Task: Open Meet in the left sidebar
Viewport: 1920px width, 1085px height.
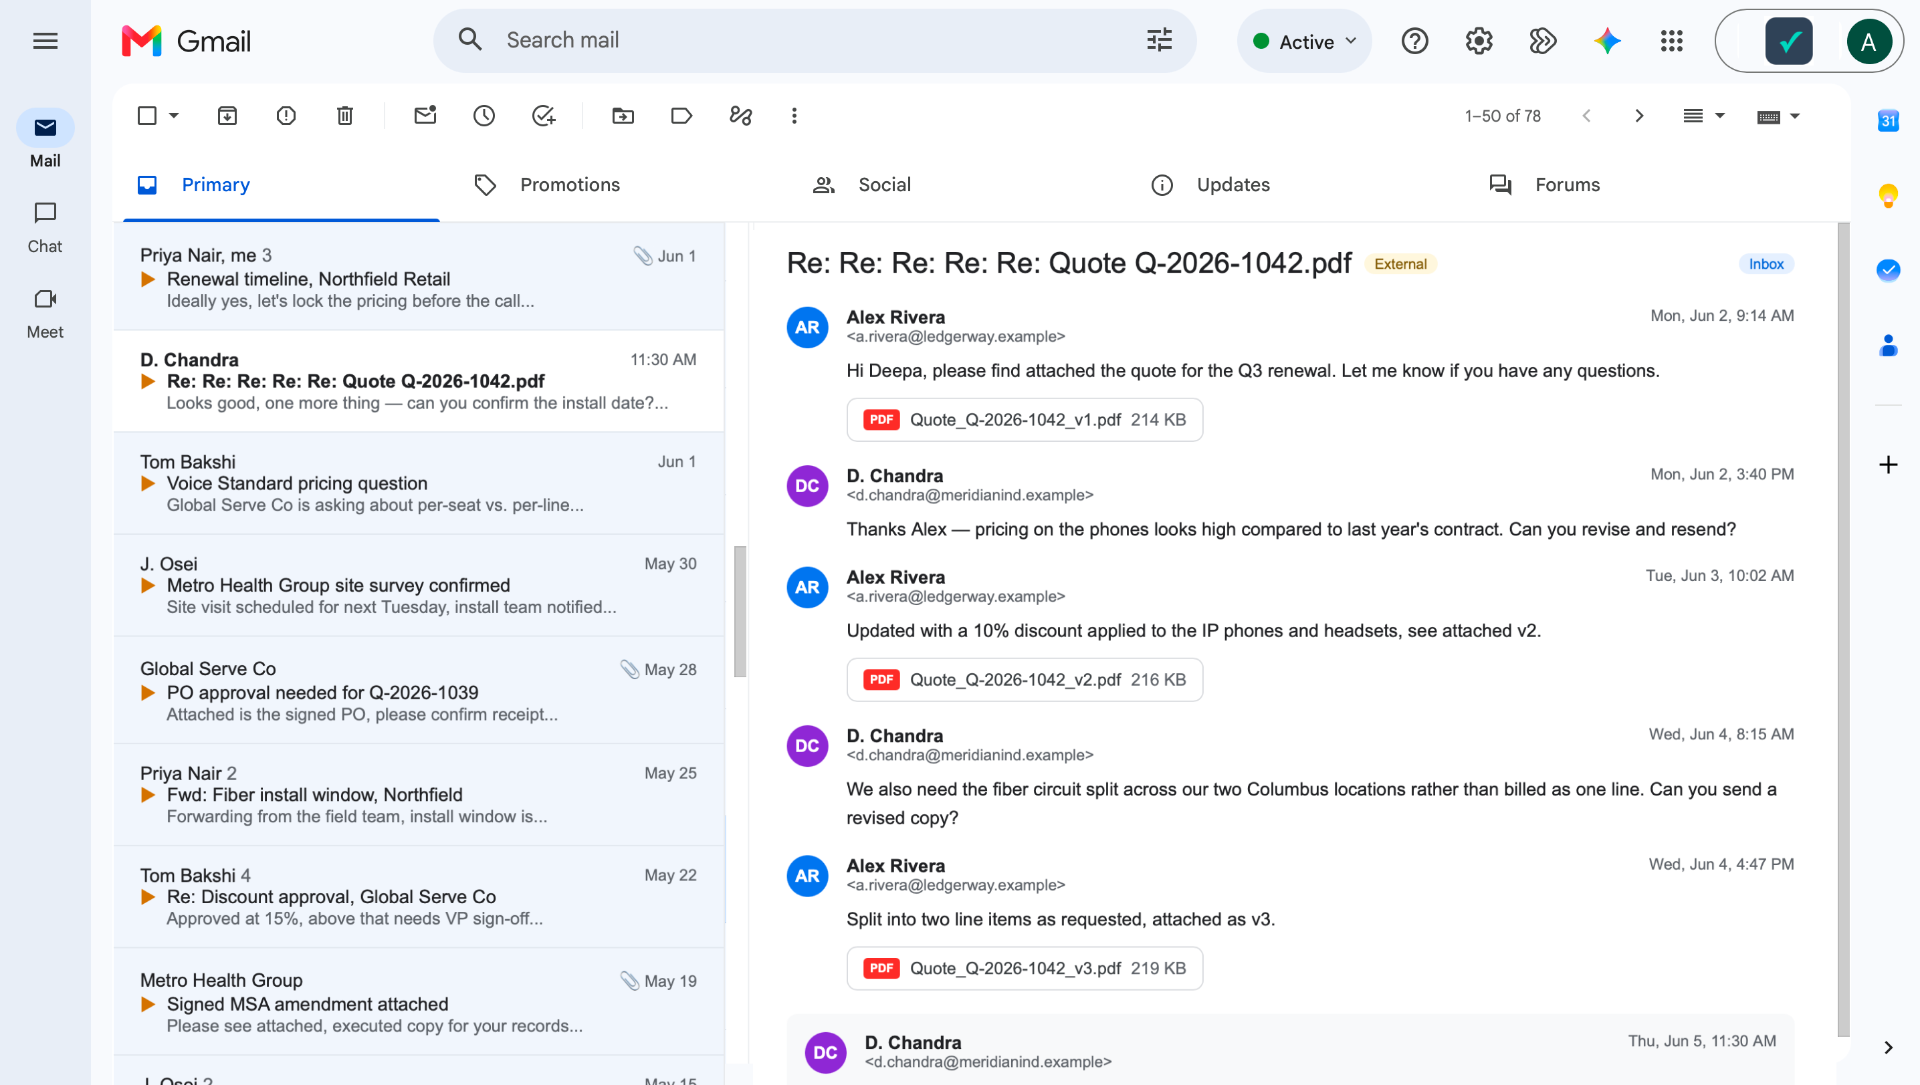Action: pos(45,313)
